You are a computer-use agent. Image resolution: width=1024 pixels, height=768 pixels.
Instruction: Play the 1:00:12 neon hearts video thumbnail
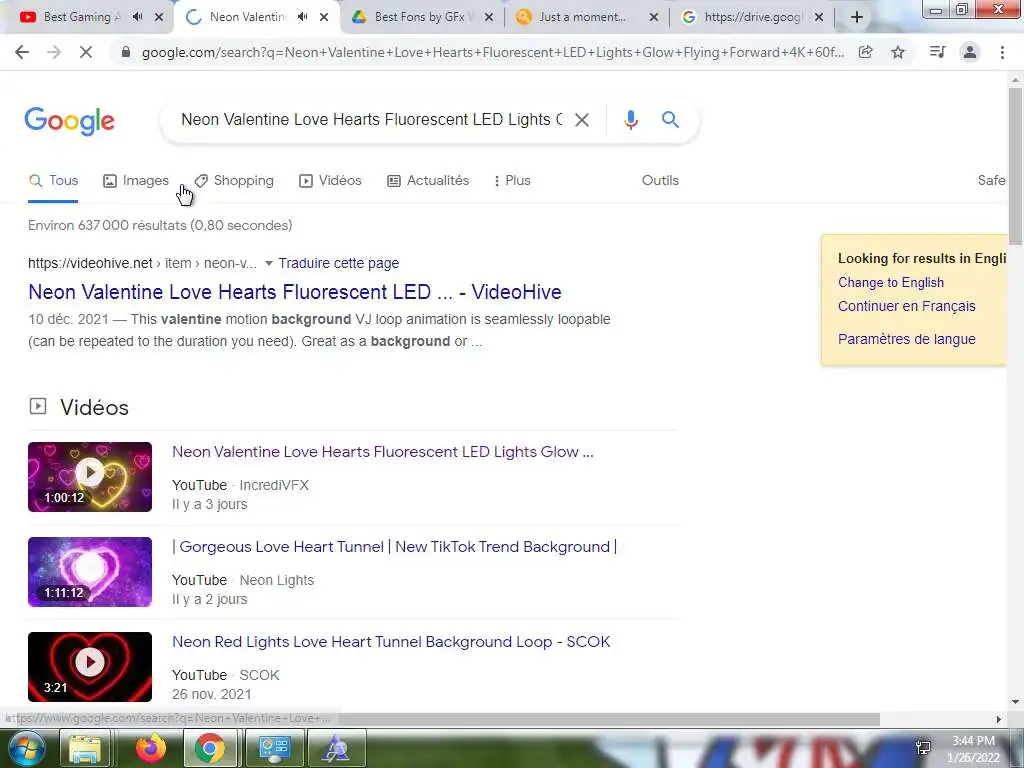pos(90,477)
